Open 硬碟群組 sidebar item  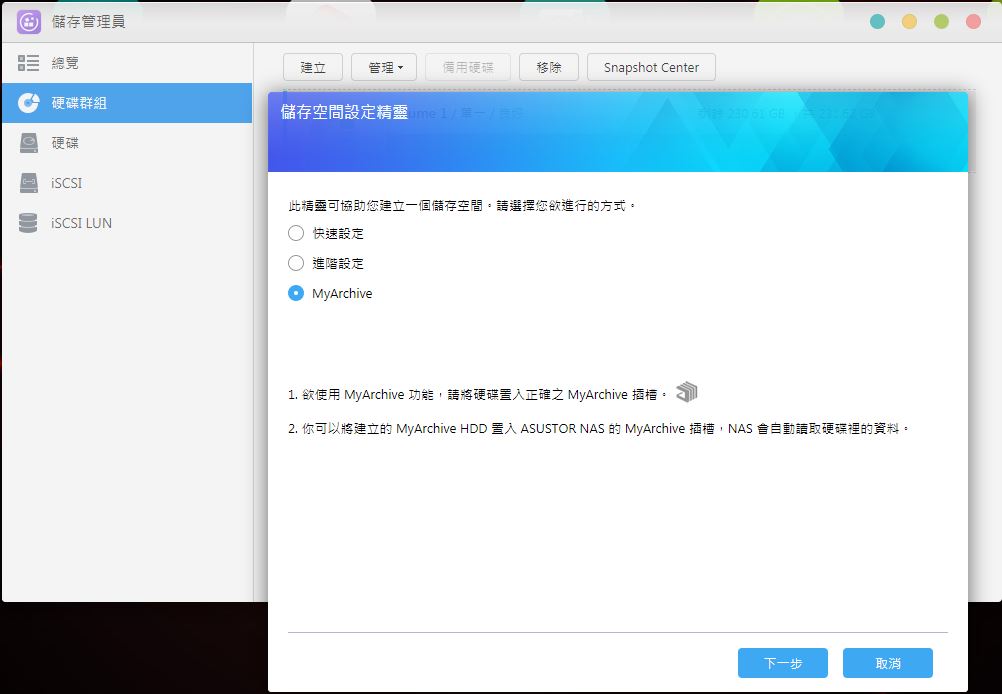coord(127,103)
